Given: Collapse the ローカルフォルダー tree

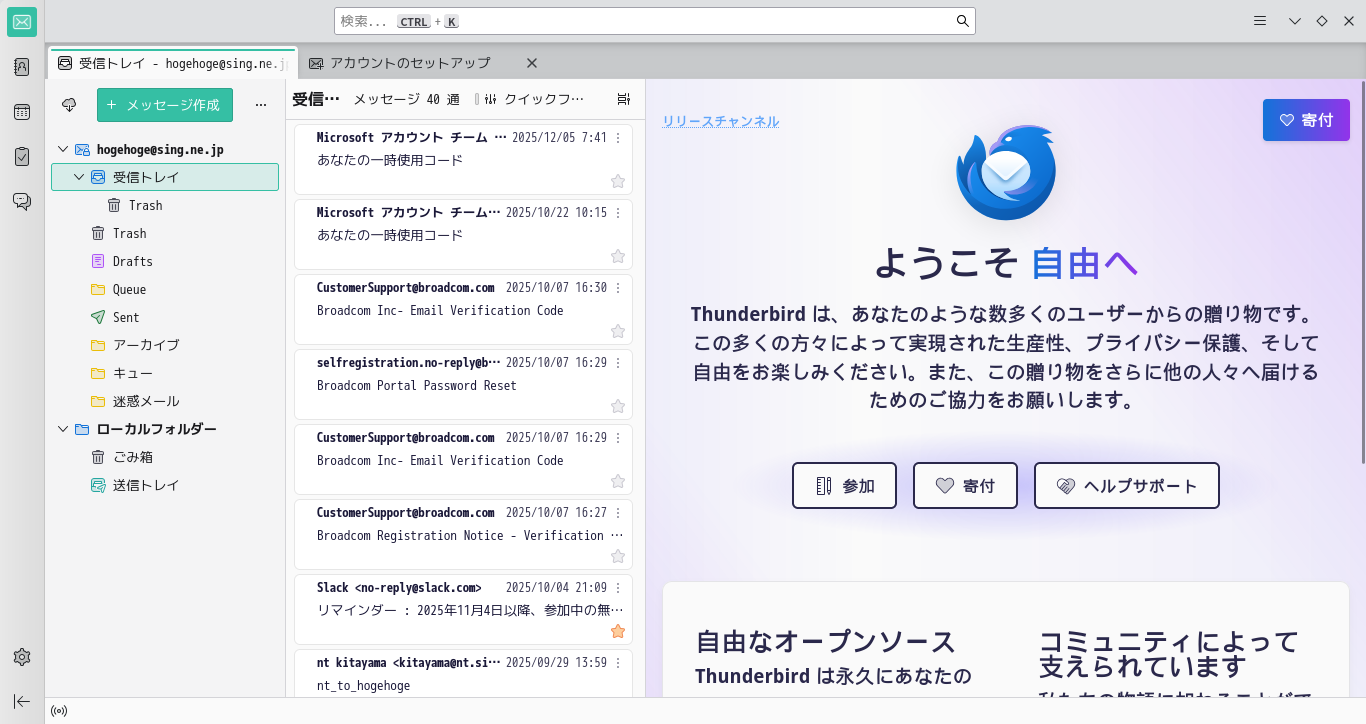Looking at the screenshot, I should point(63,429).
